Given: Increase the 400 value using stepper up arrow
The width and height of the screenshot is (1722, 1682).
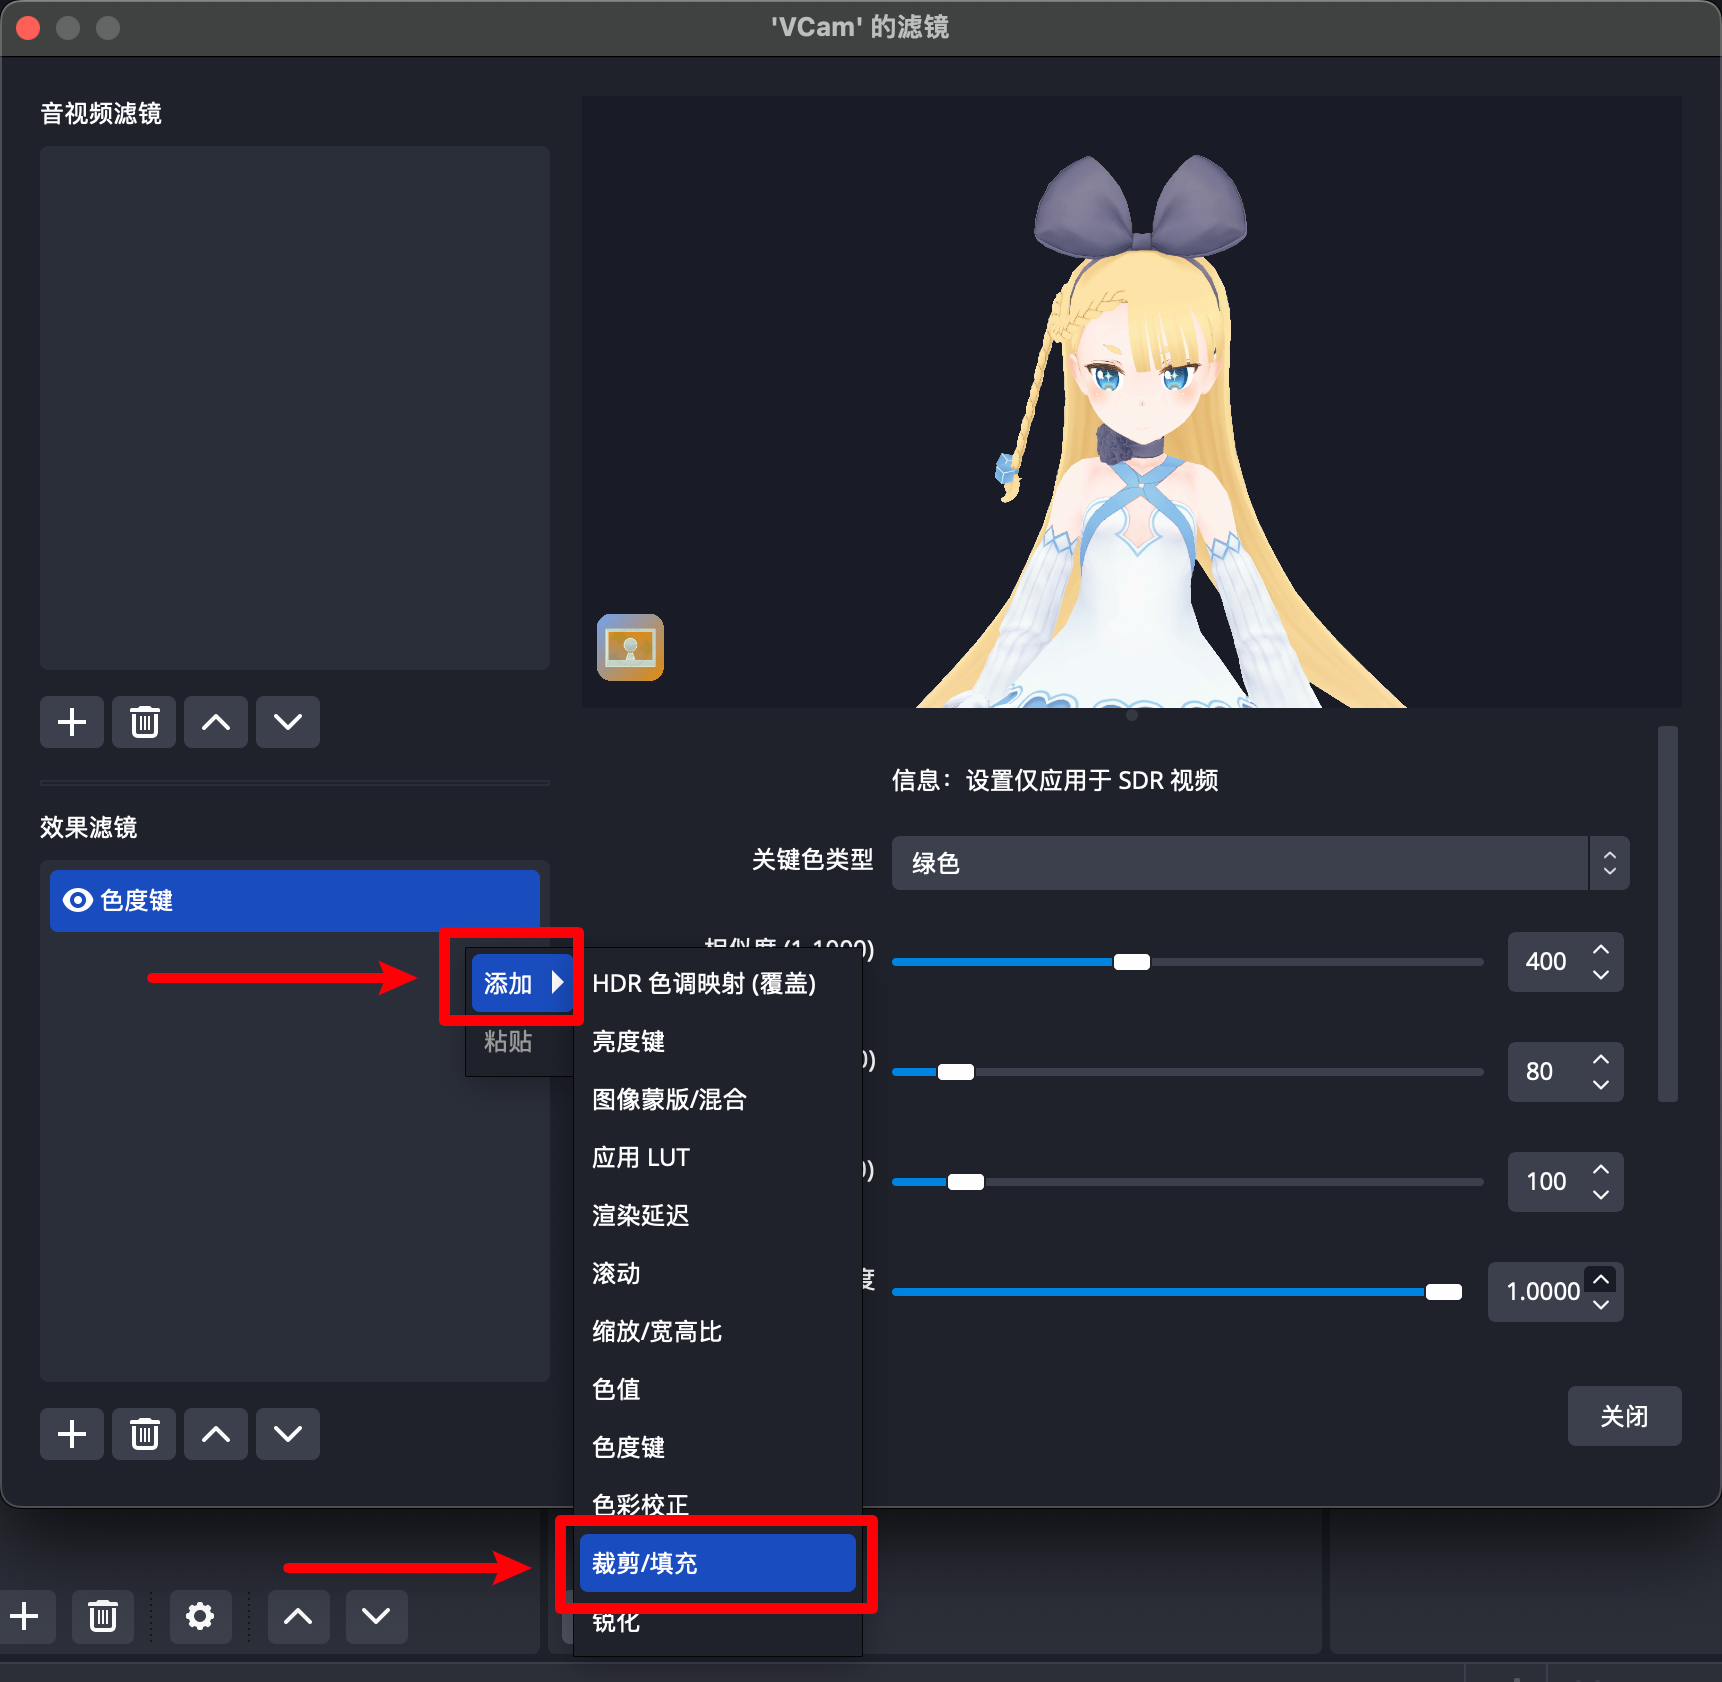Looking at the screenshot, I should point(1601,949).
